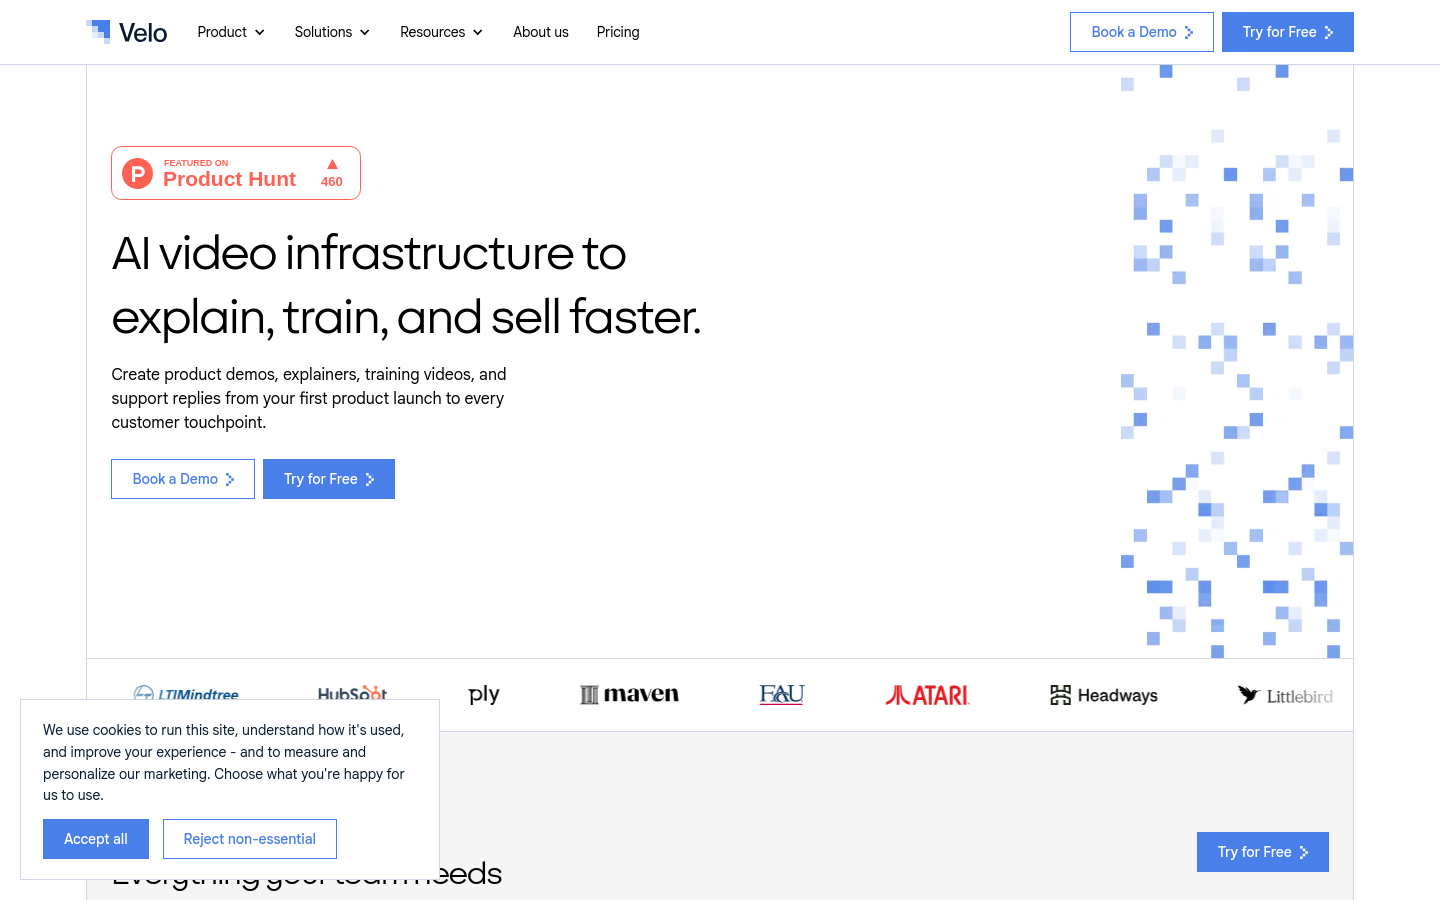Expand the Solutions dropdown menu

[x=332, y=32]
